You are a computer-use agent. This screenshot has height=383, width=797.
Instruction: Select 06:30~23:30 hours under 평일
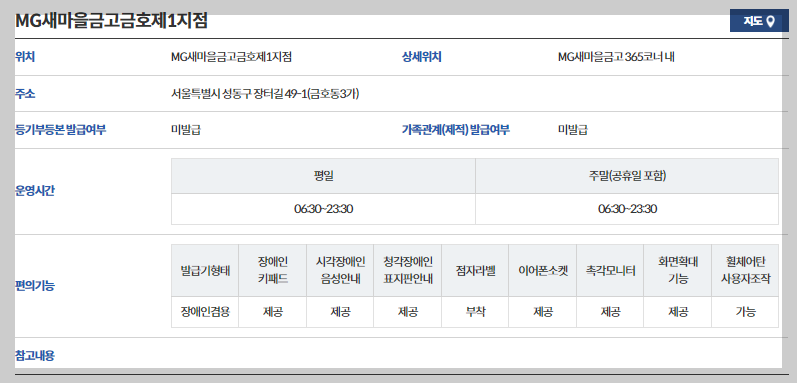[x=323, y=209]
